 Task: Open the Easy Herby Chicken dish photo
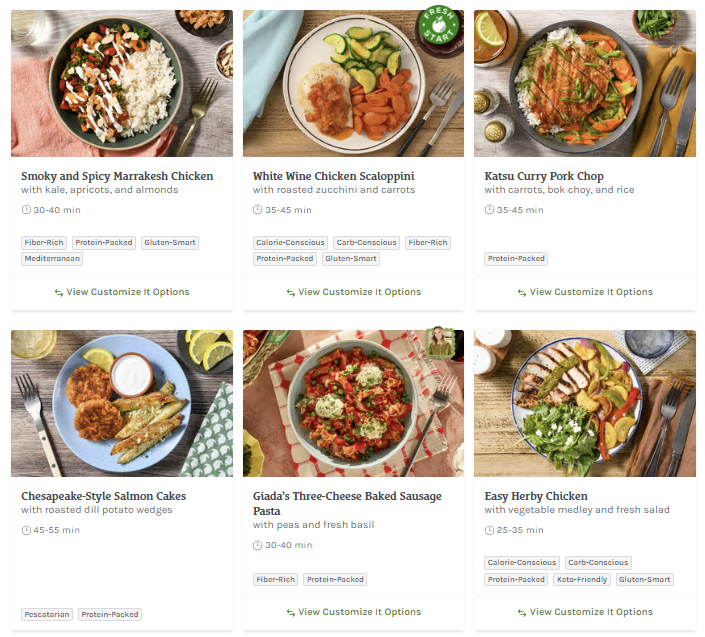pyautogui.click(x=584, y=403)
